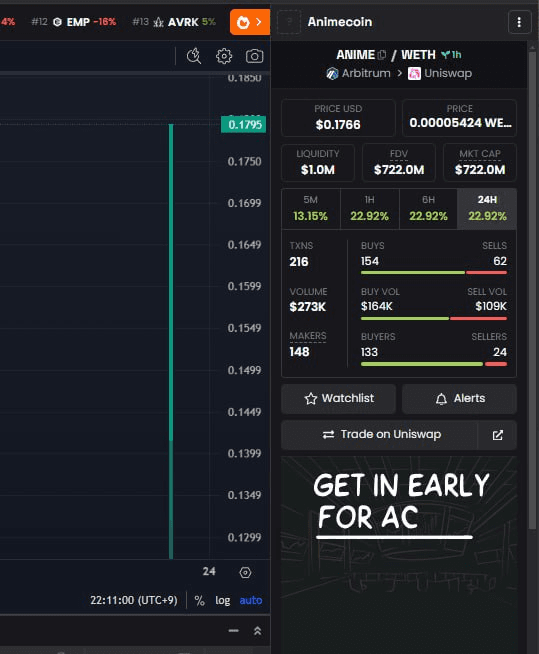The width and height of the screenshot is (539, 654).
Task: Select trending token #12 EMP
Action: [x=74, y=22]
